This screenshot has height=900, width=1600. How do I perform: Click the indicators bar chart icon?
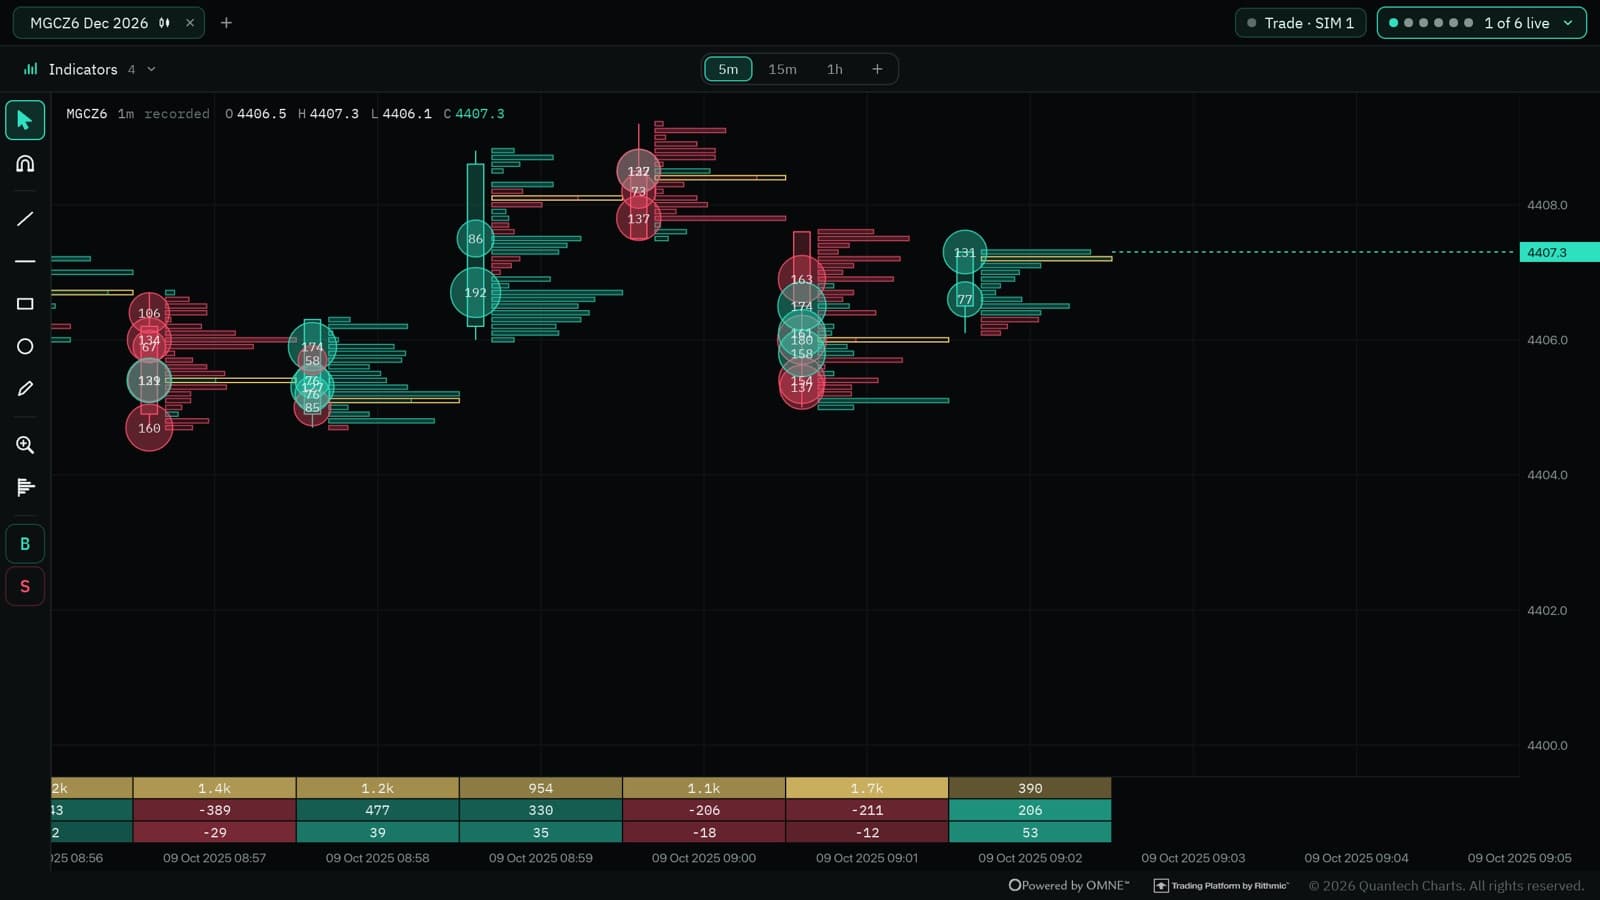tap(31, 69)
